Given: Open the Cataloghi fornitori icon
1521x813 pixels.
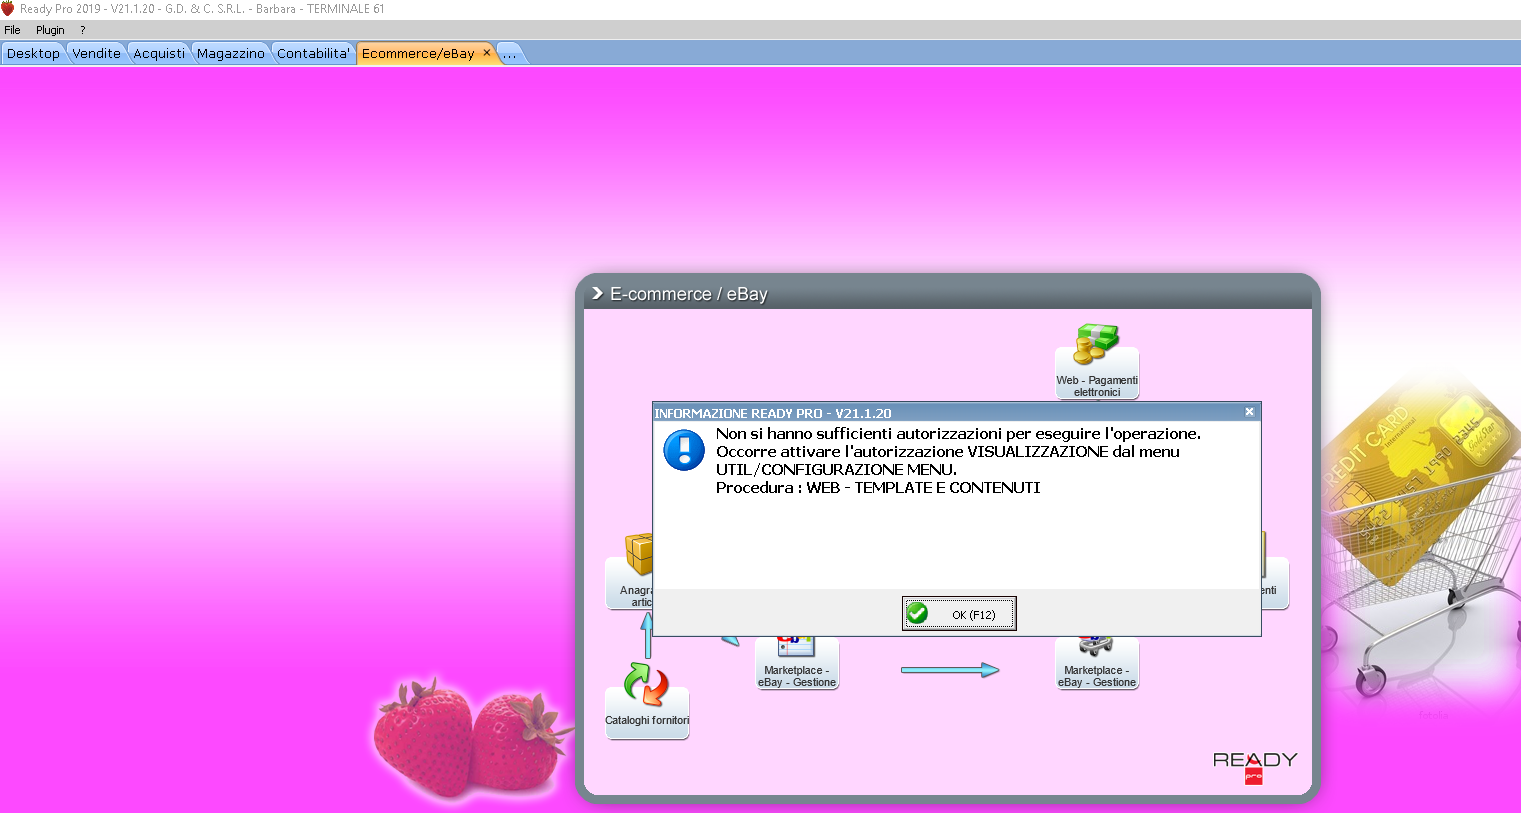Looking at the screenshot, I should [647, 700].
